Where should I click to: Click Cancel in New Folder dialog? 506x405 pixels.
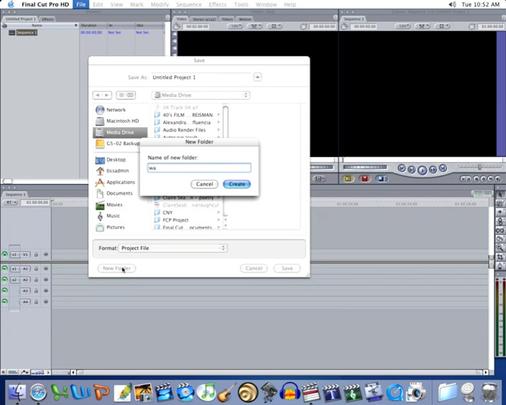[204, 184]
